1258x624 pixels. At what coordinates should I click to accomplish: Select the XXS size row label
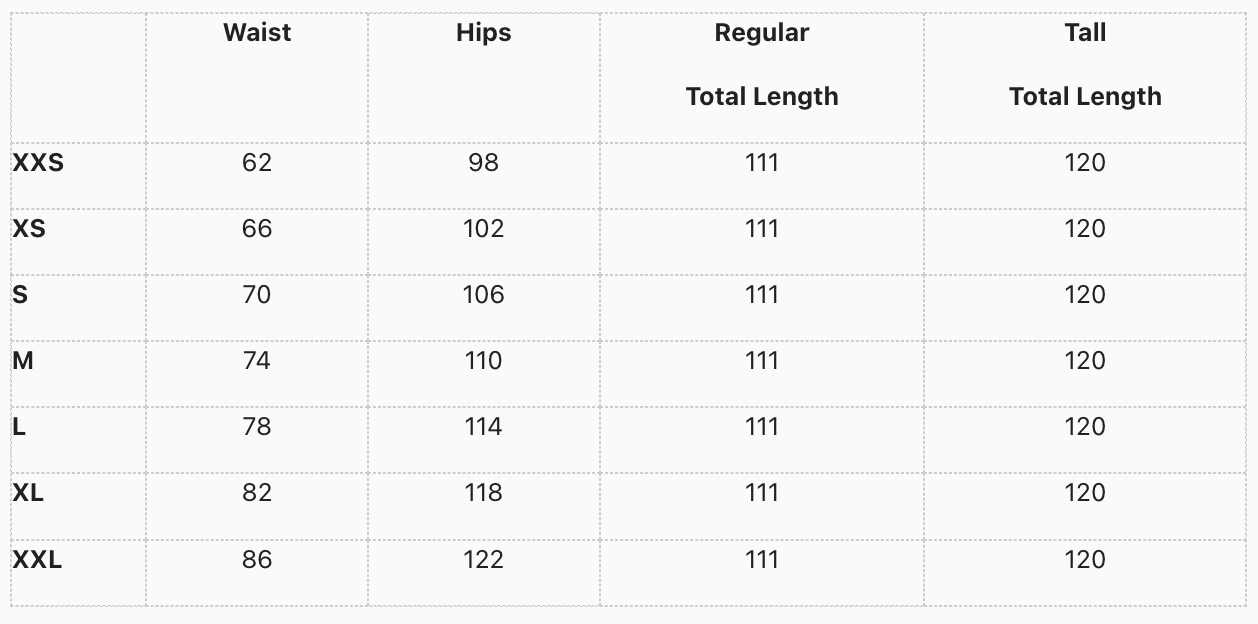[38, 163]
